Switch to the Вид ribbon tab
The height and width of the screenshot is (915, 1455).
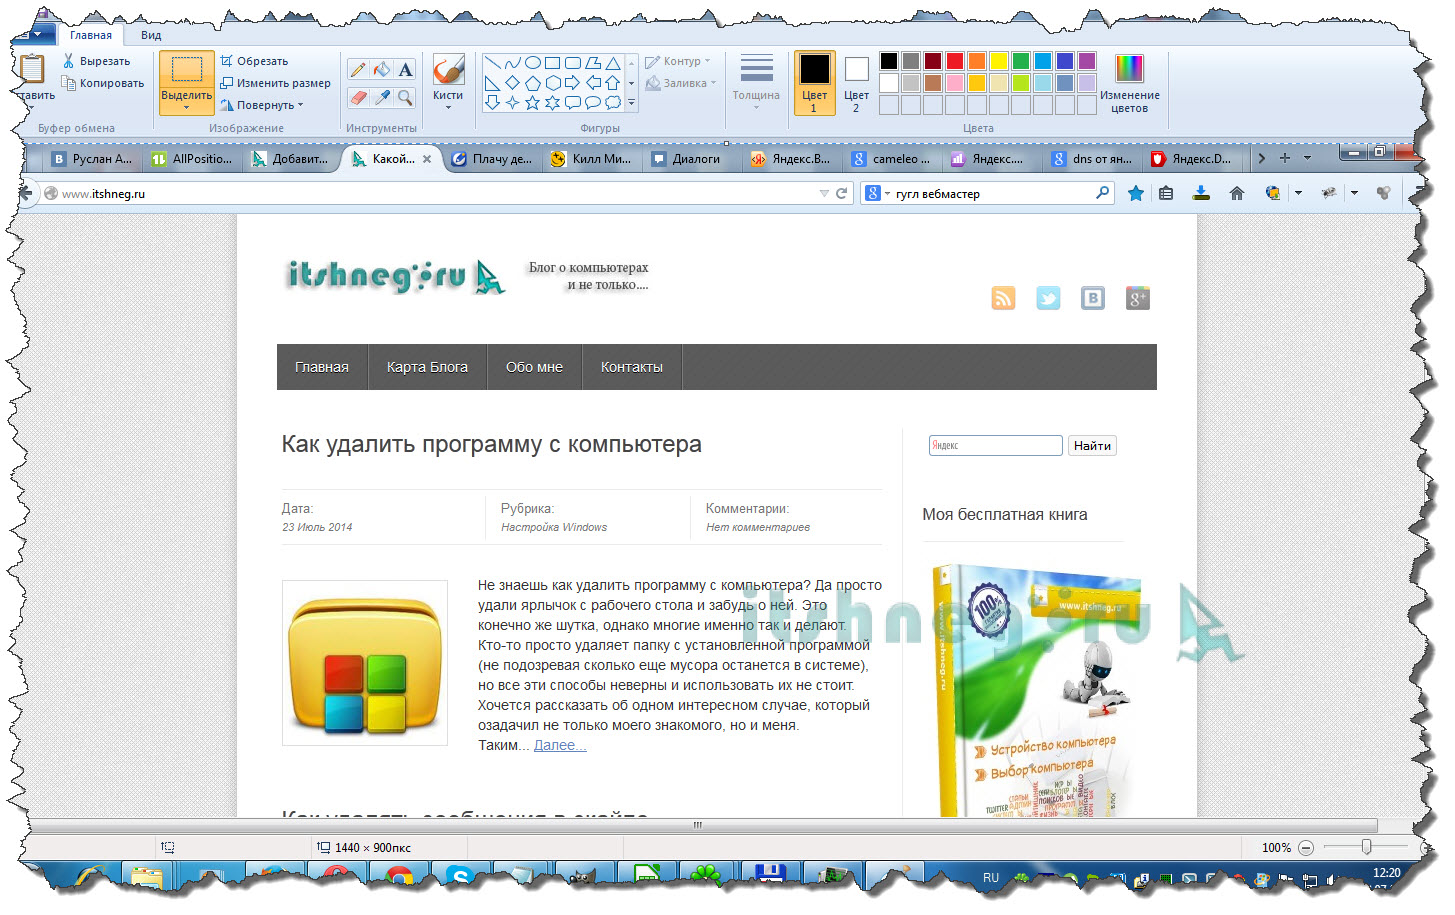[151, 35]
